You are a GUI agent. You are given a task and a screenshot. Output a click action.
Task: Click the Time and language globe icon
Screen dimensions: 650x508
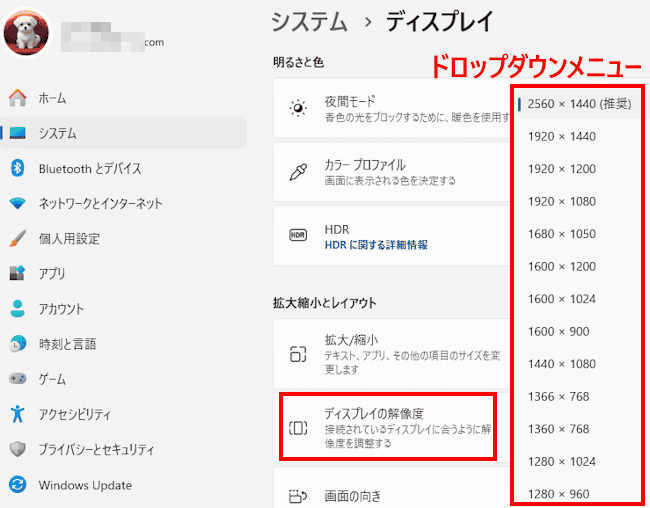tap(17, 343)
